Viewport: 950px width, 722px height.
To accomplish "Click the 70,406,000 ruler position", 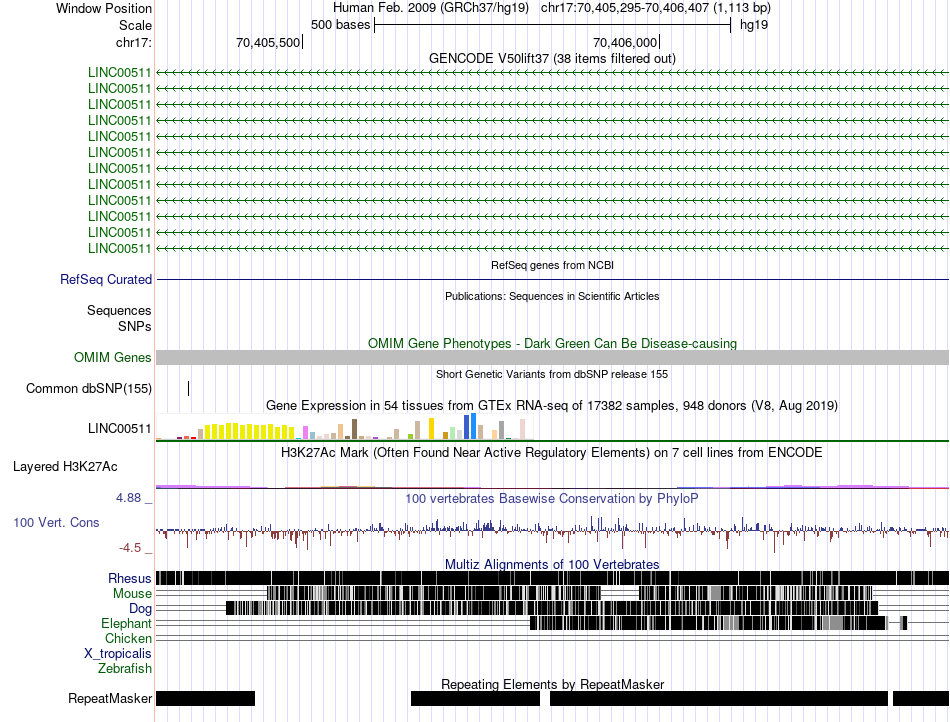I will [625, 42].
